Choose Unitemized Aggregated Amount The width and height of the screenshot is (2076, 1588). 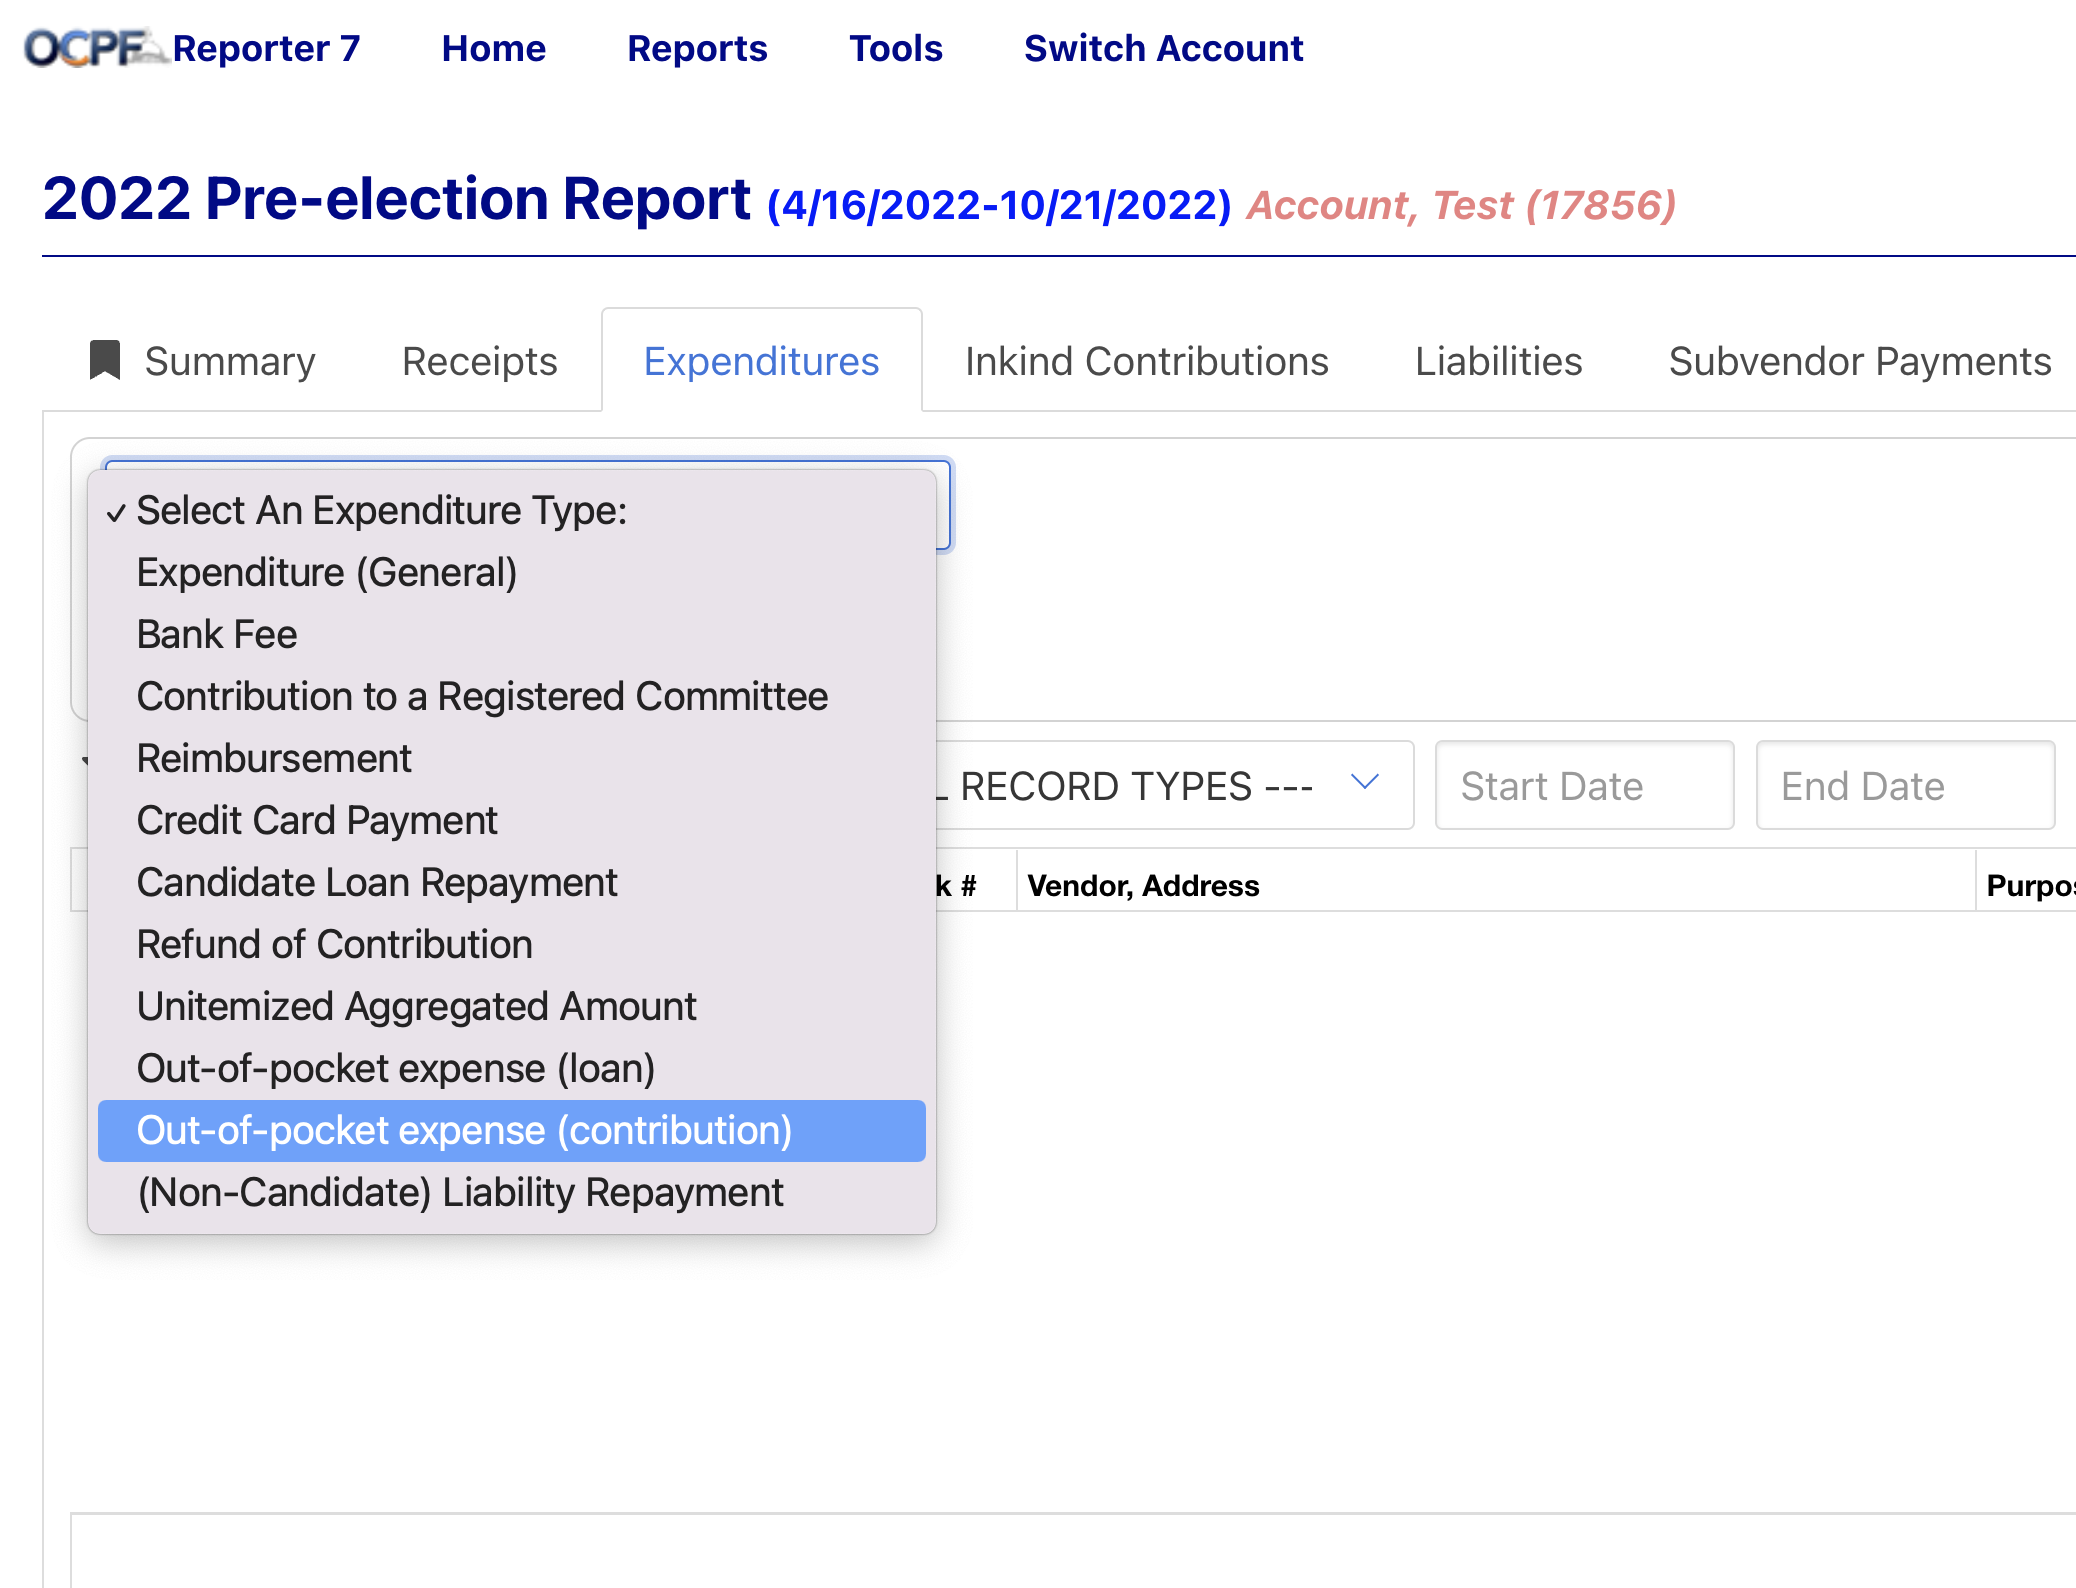pyautogui.click(x=416, y=1007)
